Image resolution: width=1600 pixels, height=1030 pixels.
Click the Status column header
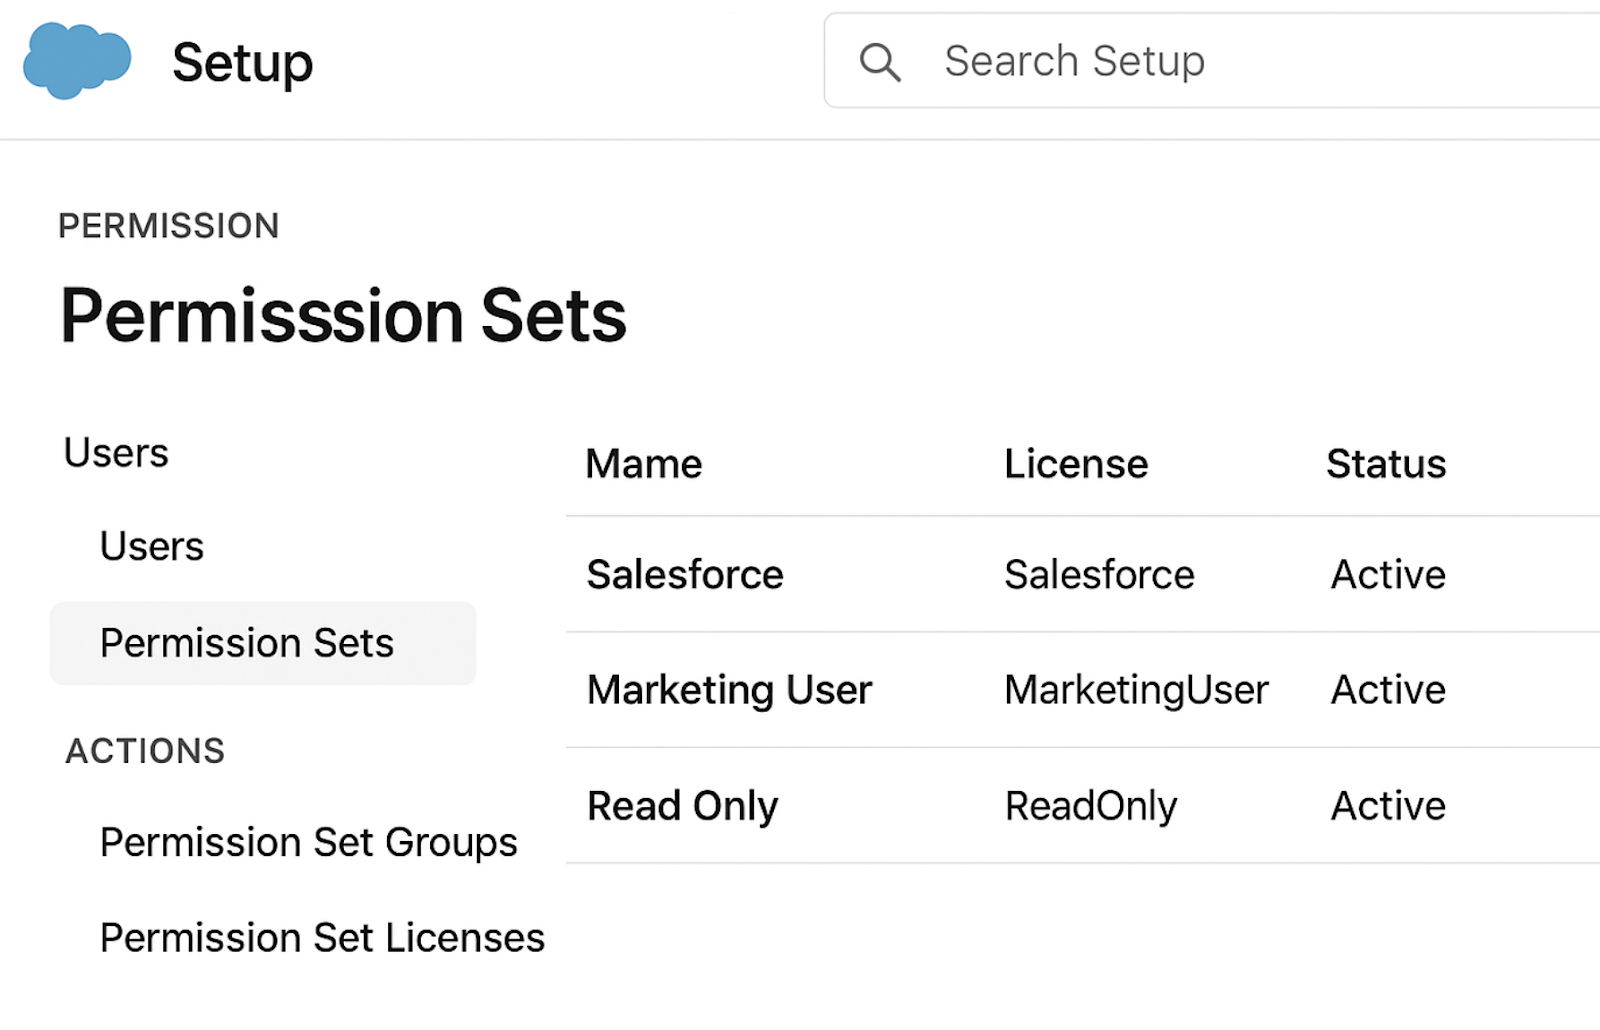tap(1385, 463)
